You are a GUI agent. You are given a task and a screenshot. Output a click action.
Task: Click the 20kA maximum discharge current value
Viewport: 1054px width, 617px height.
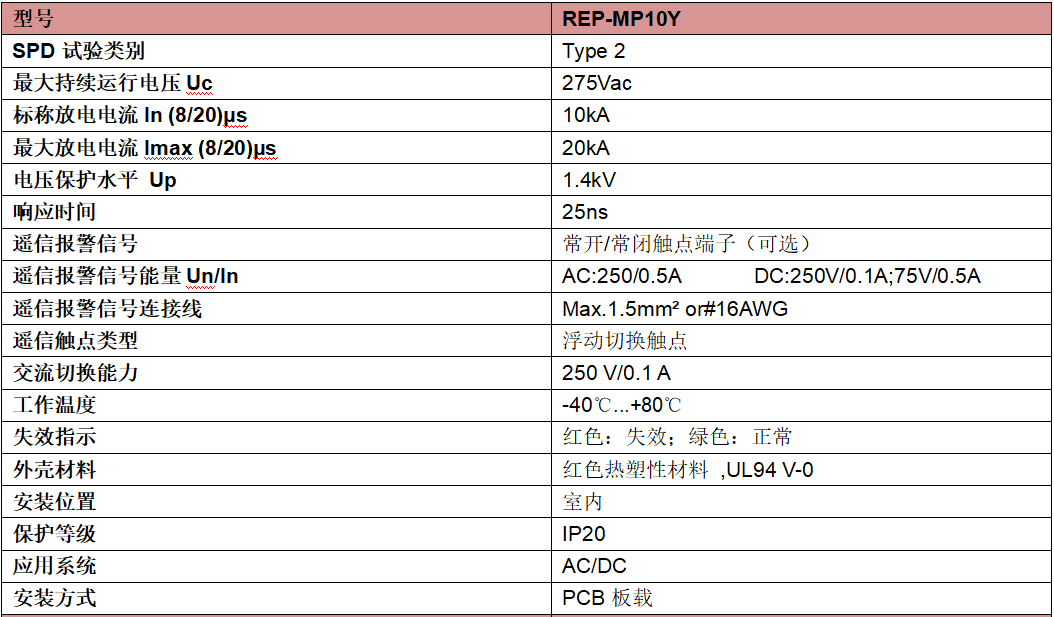pyautogui.click(x=586, y=148)
